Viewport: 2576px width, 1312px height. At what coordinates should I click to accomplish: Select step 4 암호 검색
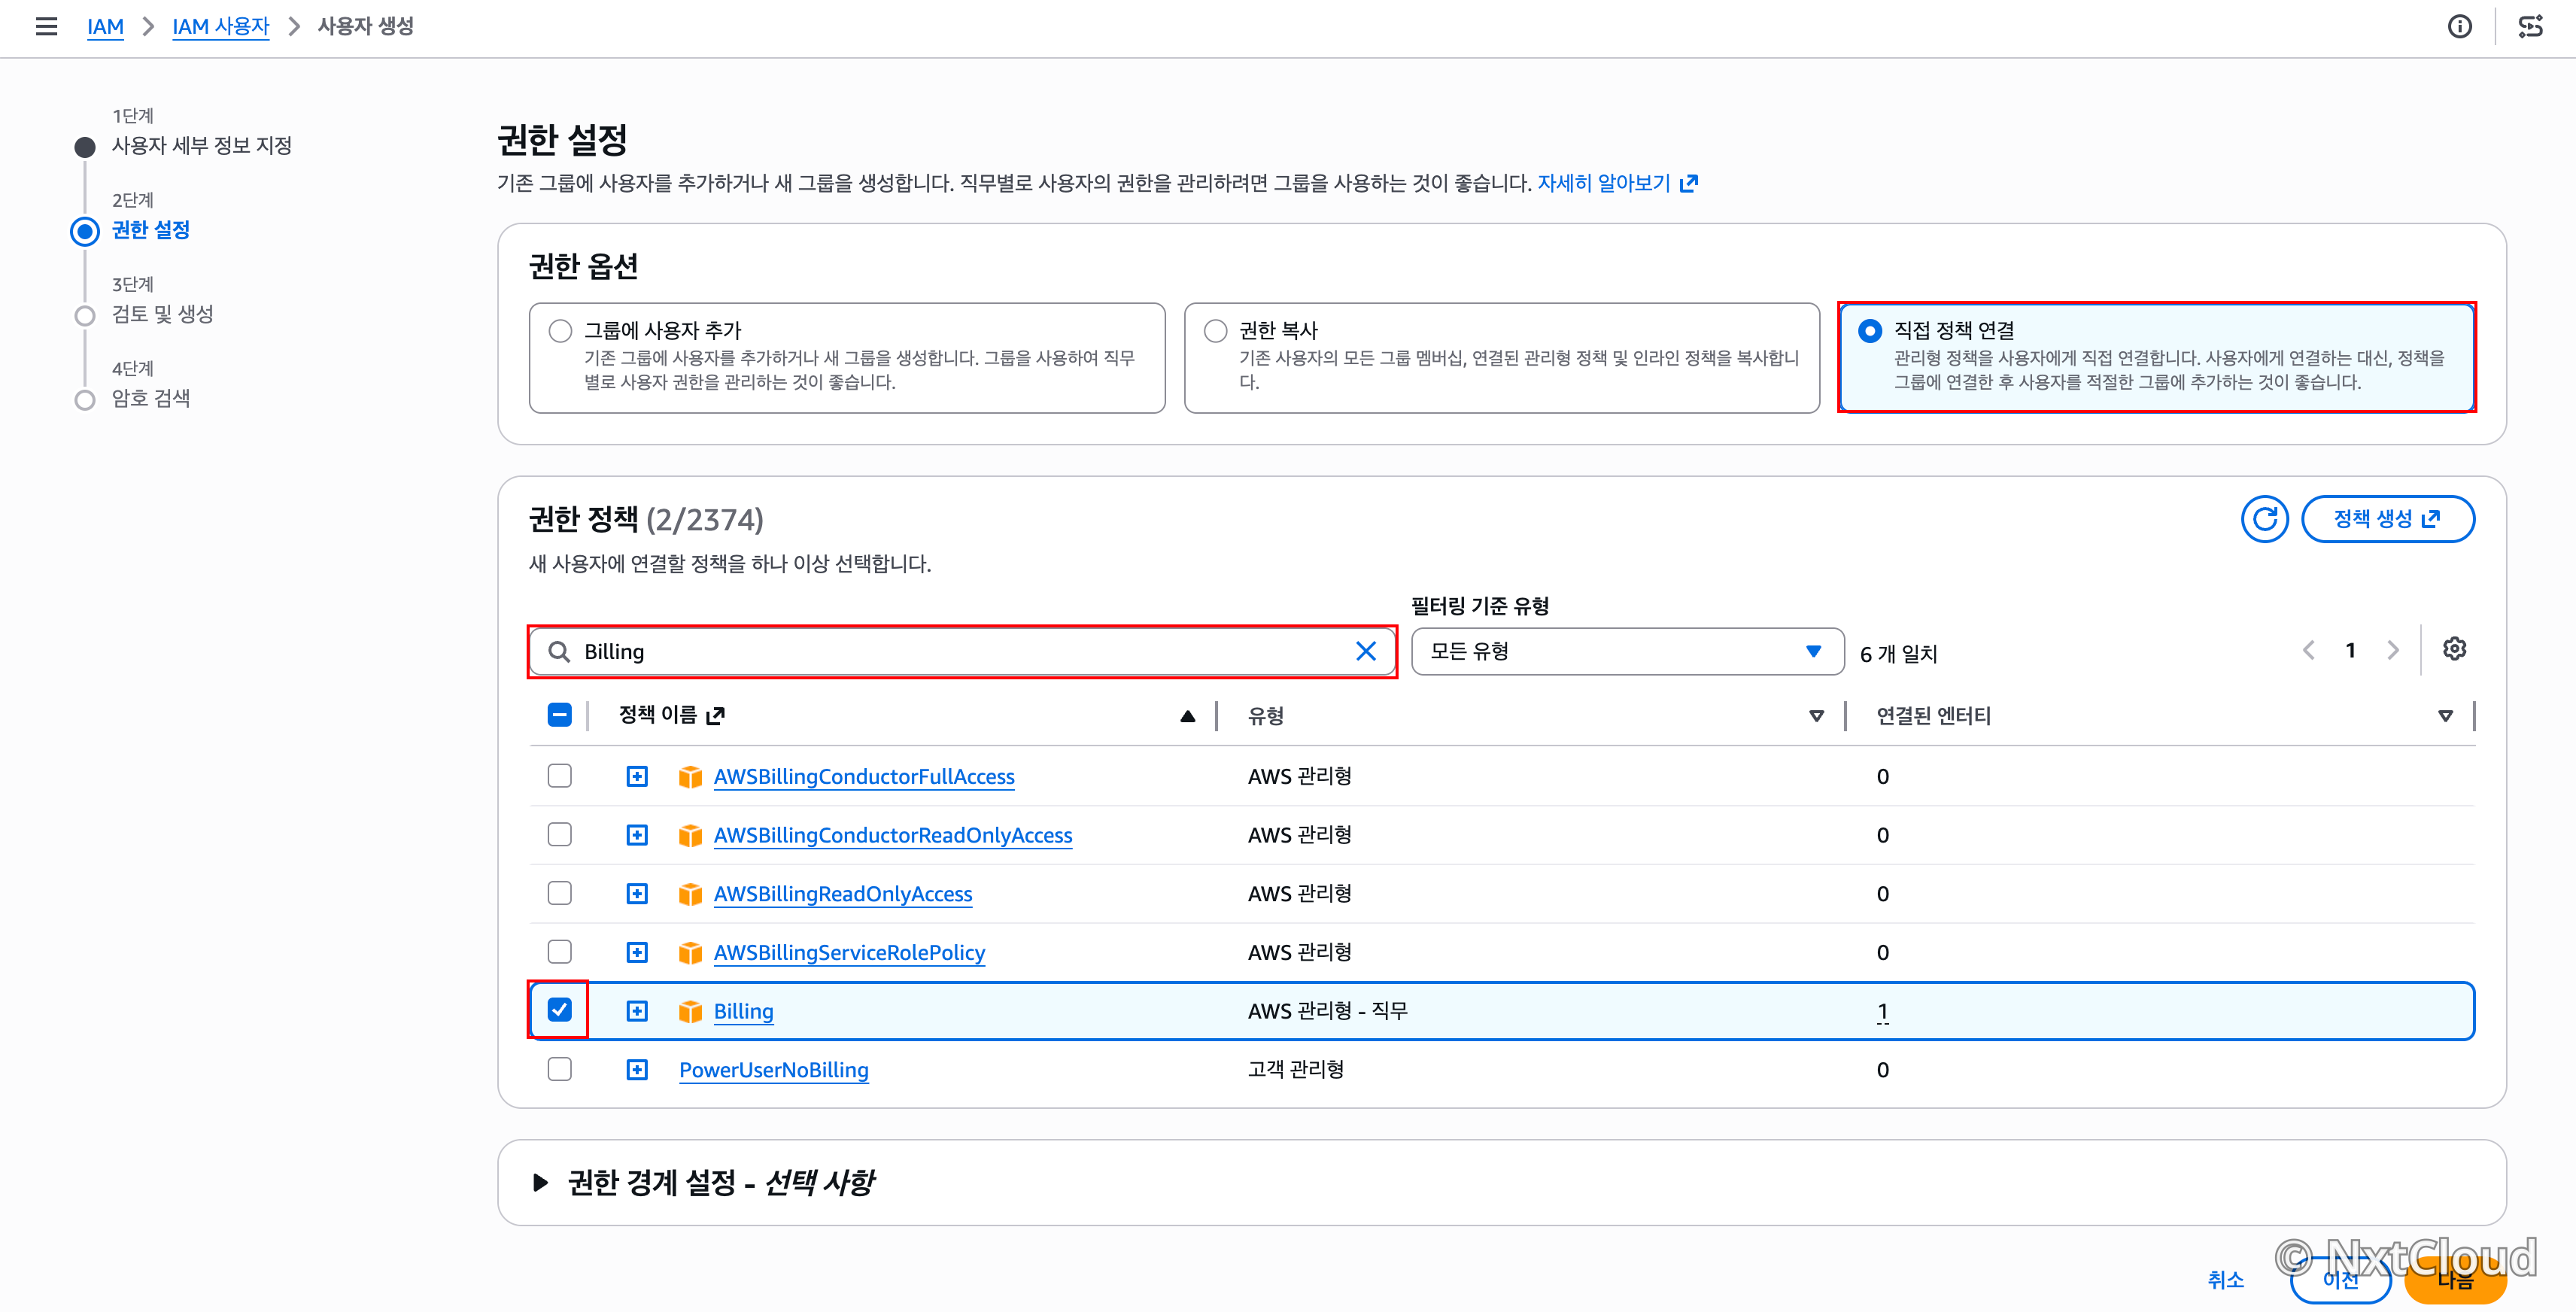tap(150, 399)
